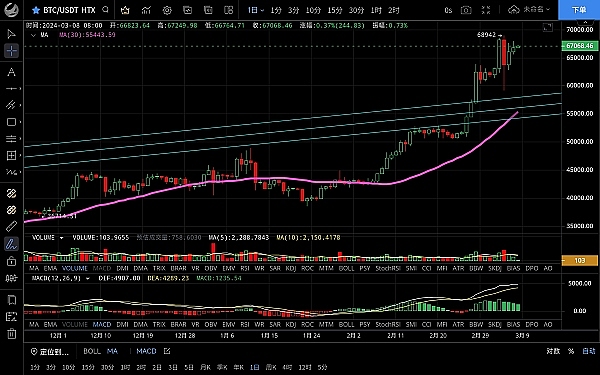
Task: Click the lock drawings icon
Action: 11,261
